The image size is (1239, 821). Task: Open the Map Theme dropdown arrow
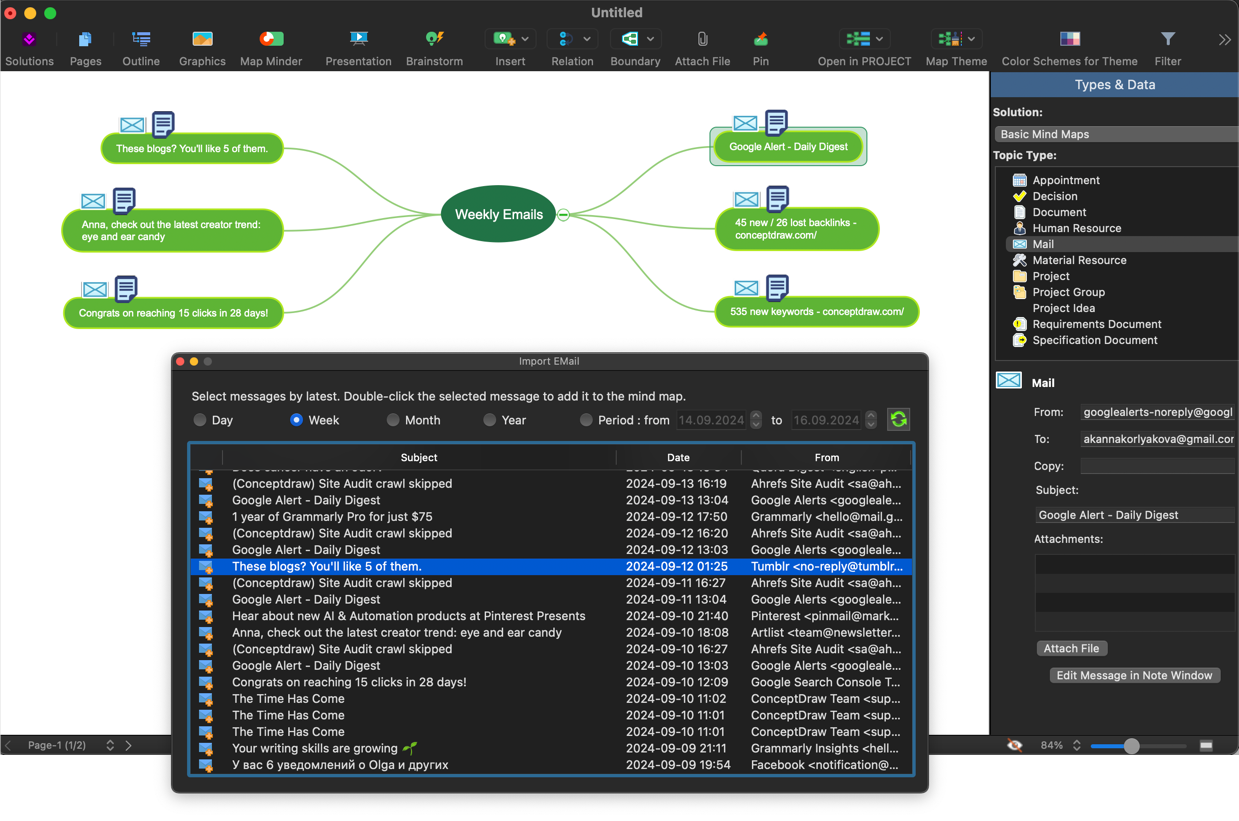pyautogui.click(x=971, y=39)
